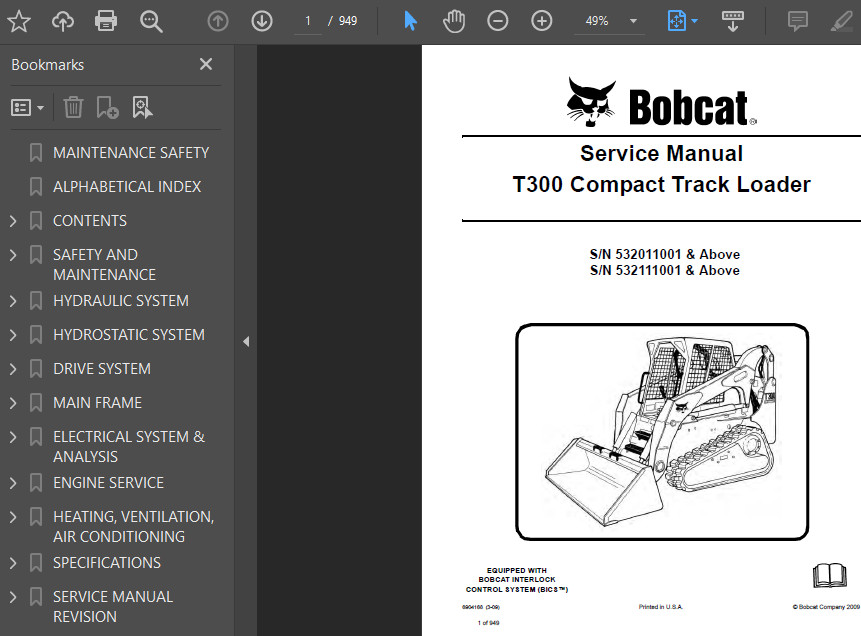Click 'Service Manual' title text
This screenshot has width=861, height=636.
[x=661, y=154]
